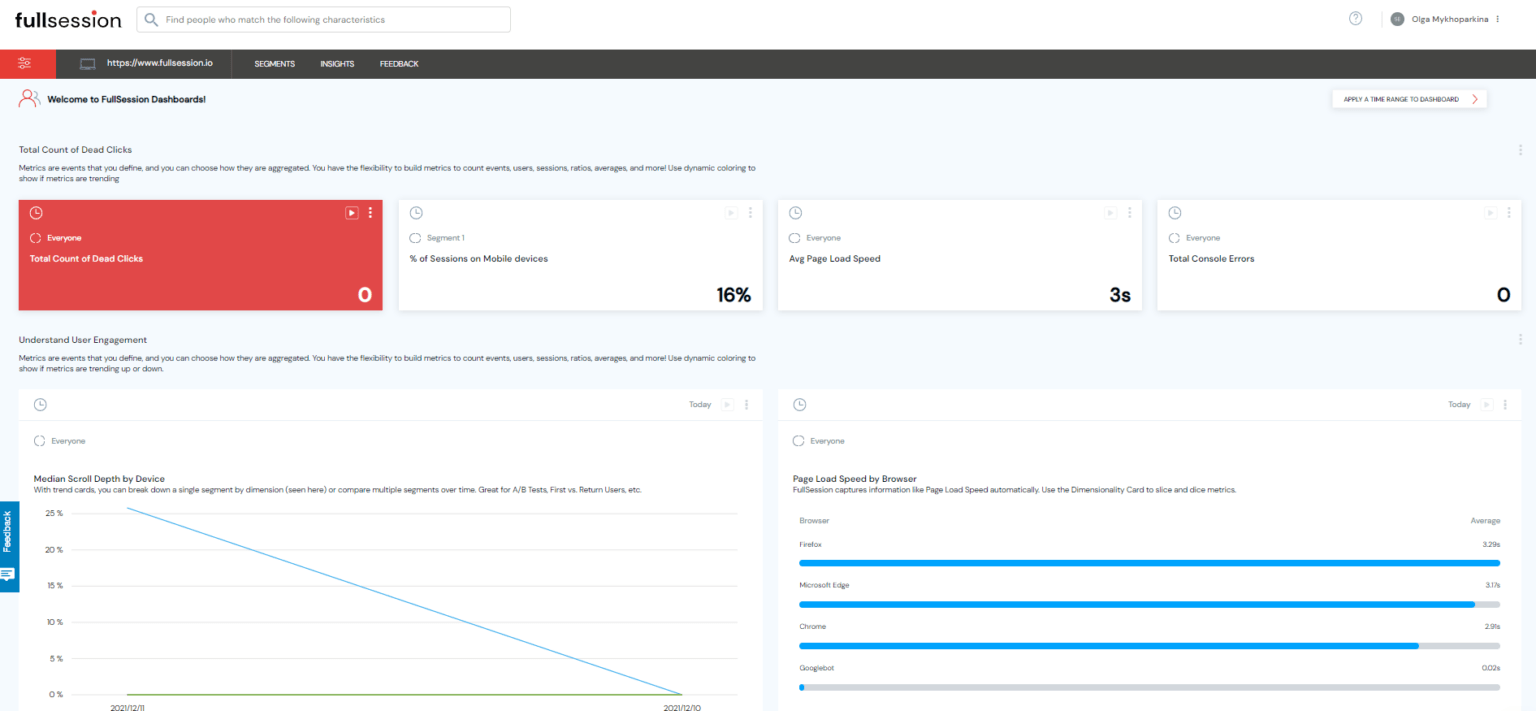Open the help question mark icon

(1354, 18)
